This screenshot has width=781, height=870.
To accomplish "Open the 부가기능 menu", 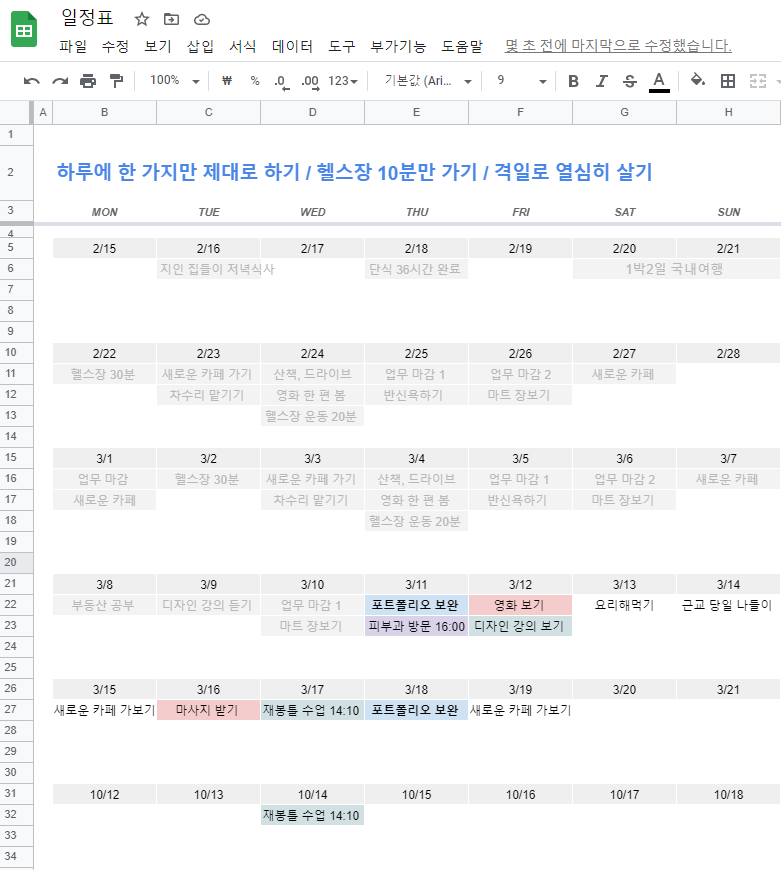I will (398, 46).
